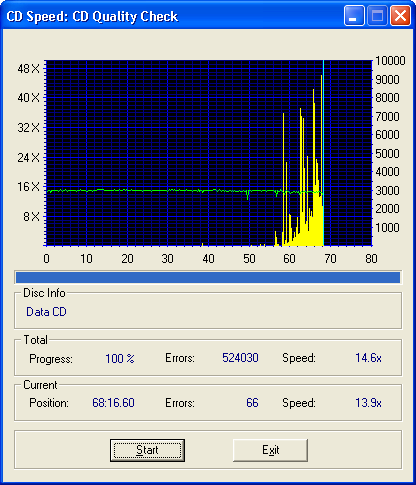Click the blue scan progress bar
416x485 pixels.
[x=208, y=277]
